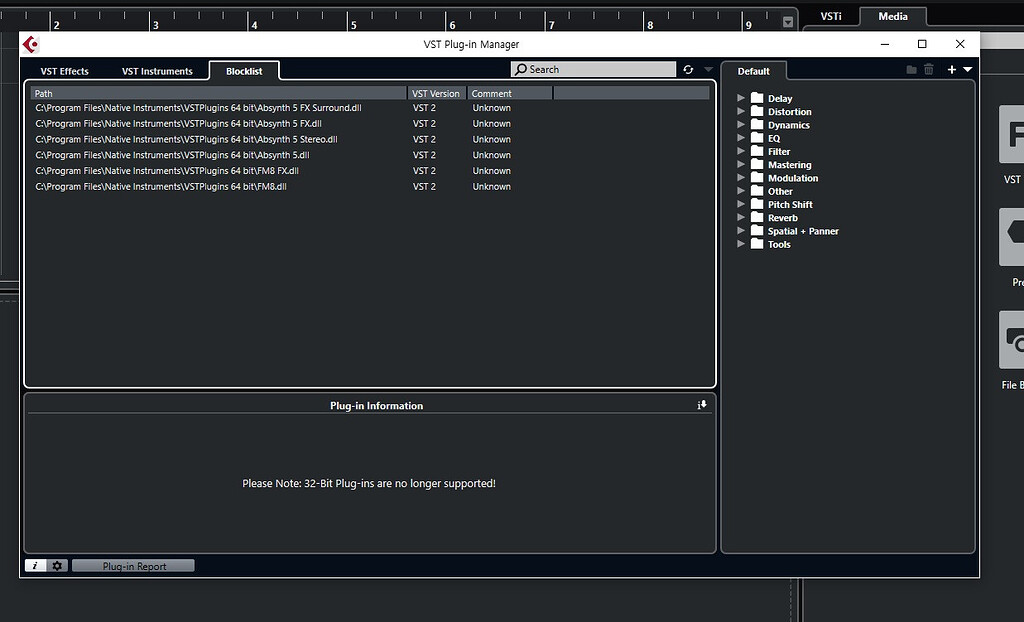1024x622 pixels.
Task: Click the Plug-in Report button
Action: 133,565
